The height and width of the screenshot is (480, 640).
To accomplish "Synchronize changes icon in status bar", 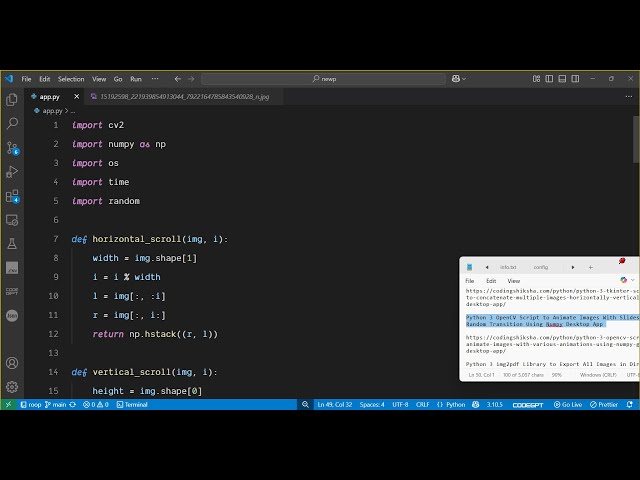I will [73, 404].
